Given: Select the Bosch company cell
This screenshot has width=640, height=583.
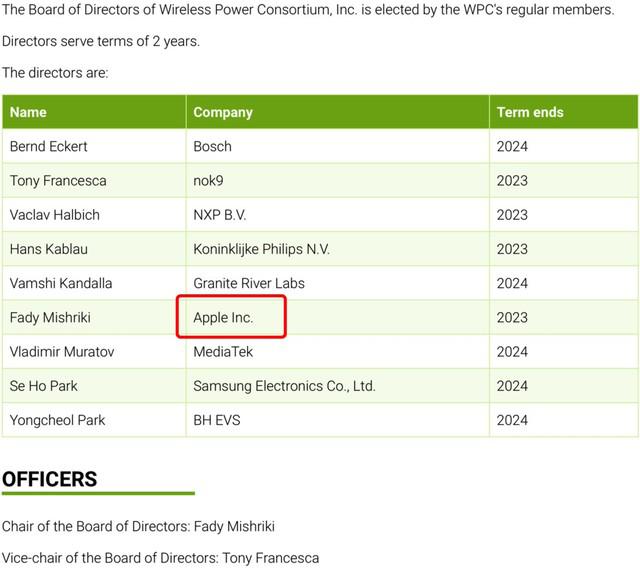Looking at the screenshot, I should pos(338,146).
